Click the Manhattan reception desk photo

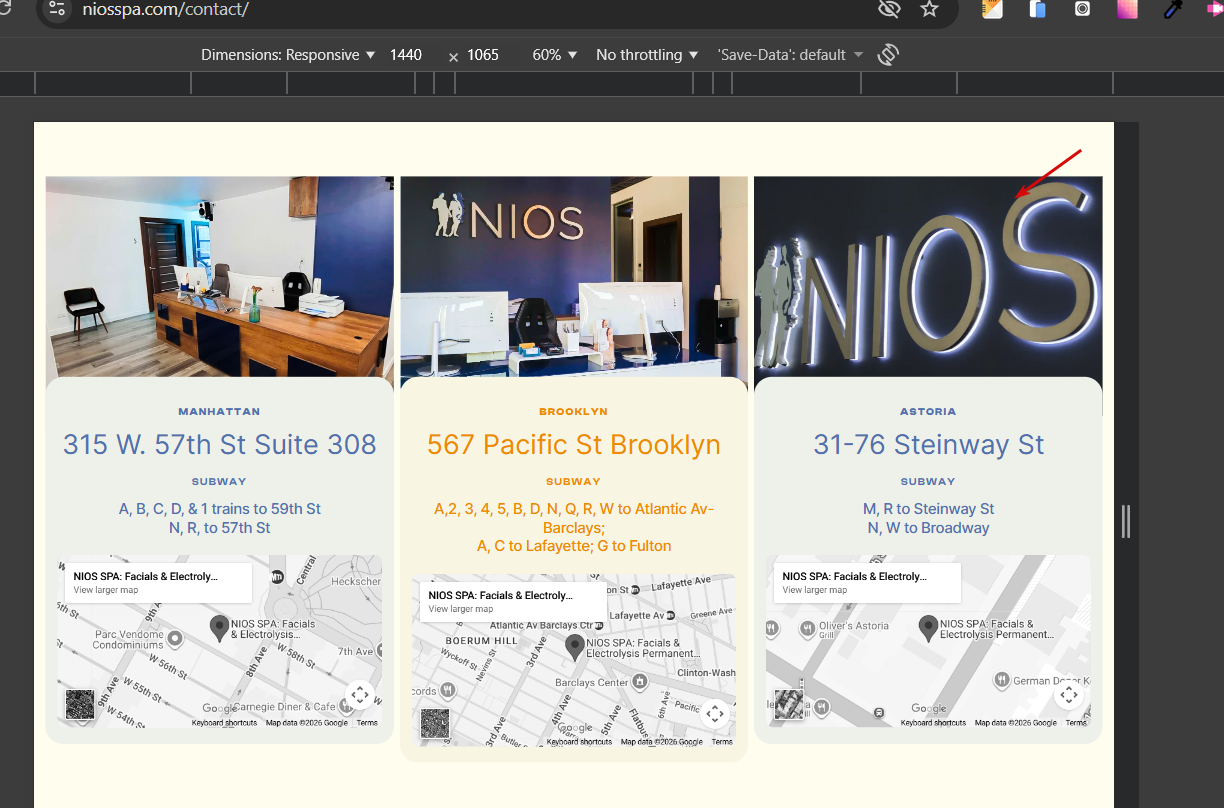point(220,277)
